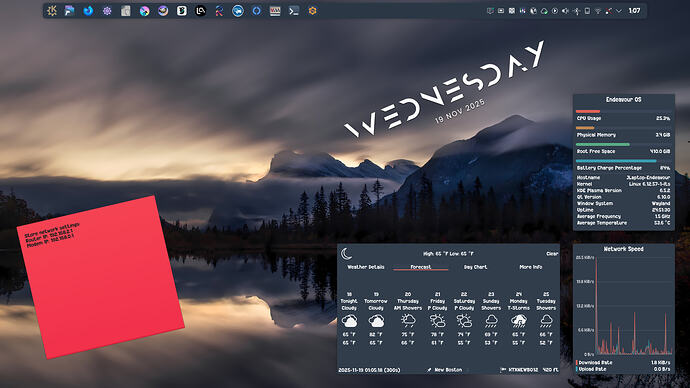
Task: Launch the Dolphin file manager from the panel
Action: click(70, 11)
